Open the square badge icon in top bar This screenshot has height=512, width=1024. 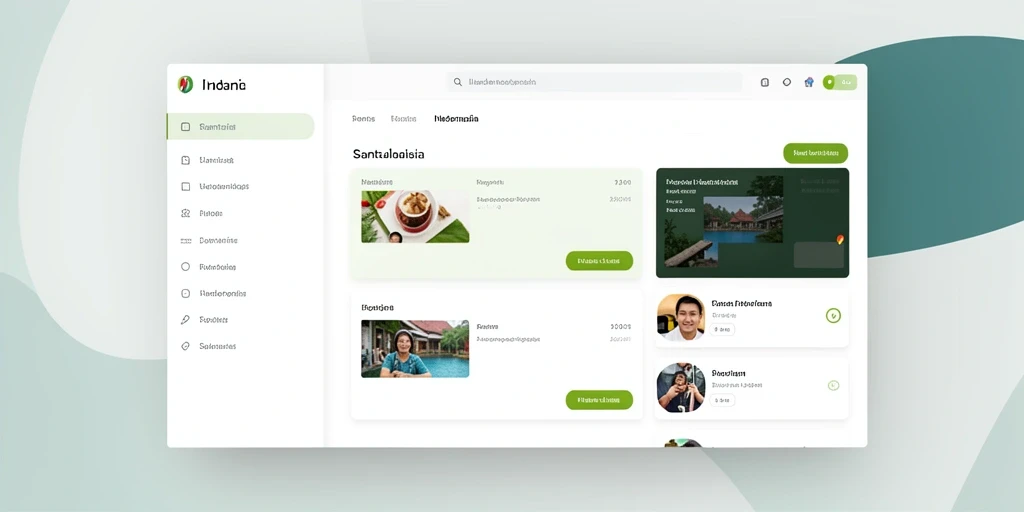(x=765, y=82)
